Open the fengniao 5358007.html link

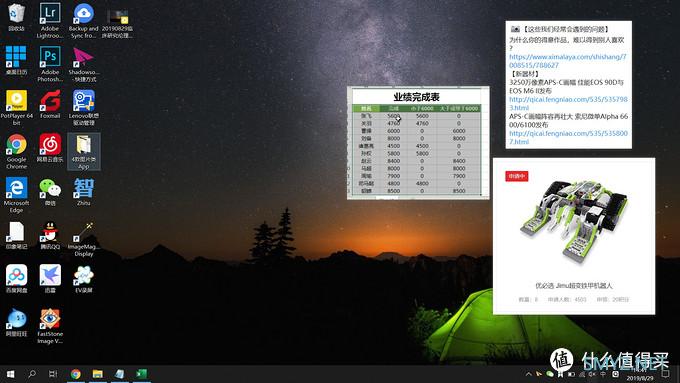tap(568, 137)
